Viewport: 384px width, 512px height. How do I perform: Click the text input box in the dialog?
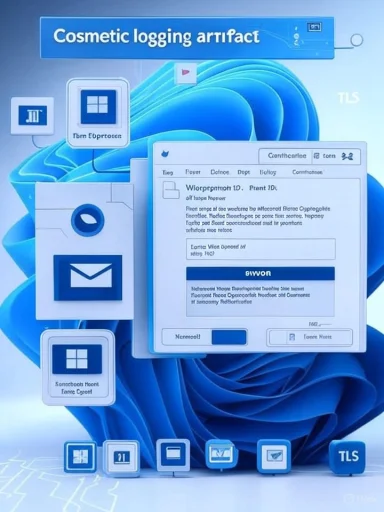261,249
